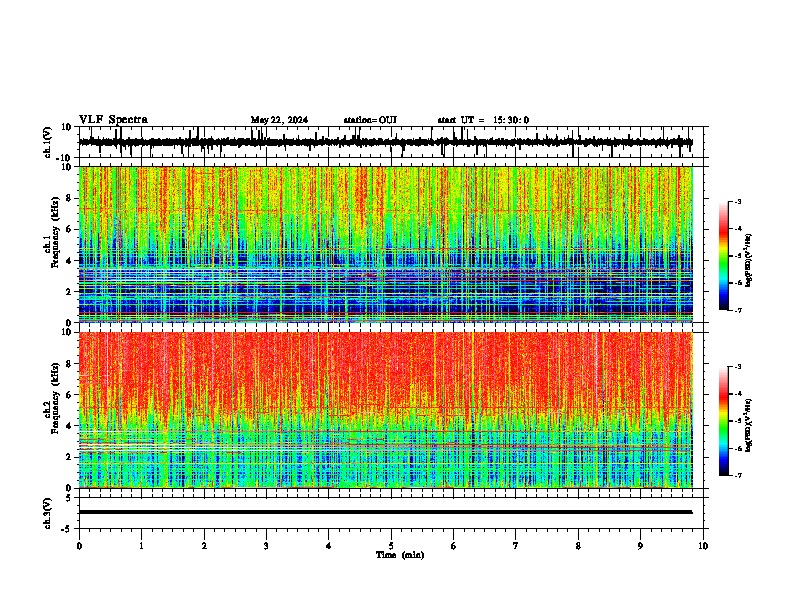Click the "station=OUI" label
Viewport: 792px width, 612px height.
(x=370, y=120)
